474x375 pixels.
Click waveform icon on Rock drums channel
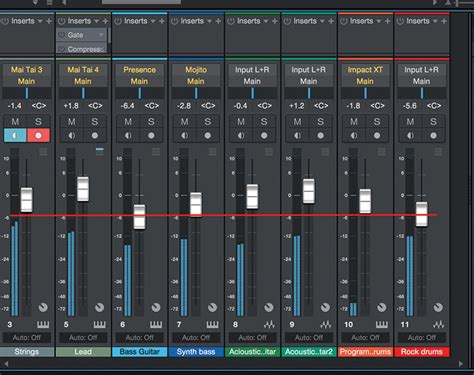coord(438,324)
